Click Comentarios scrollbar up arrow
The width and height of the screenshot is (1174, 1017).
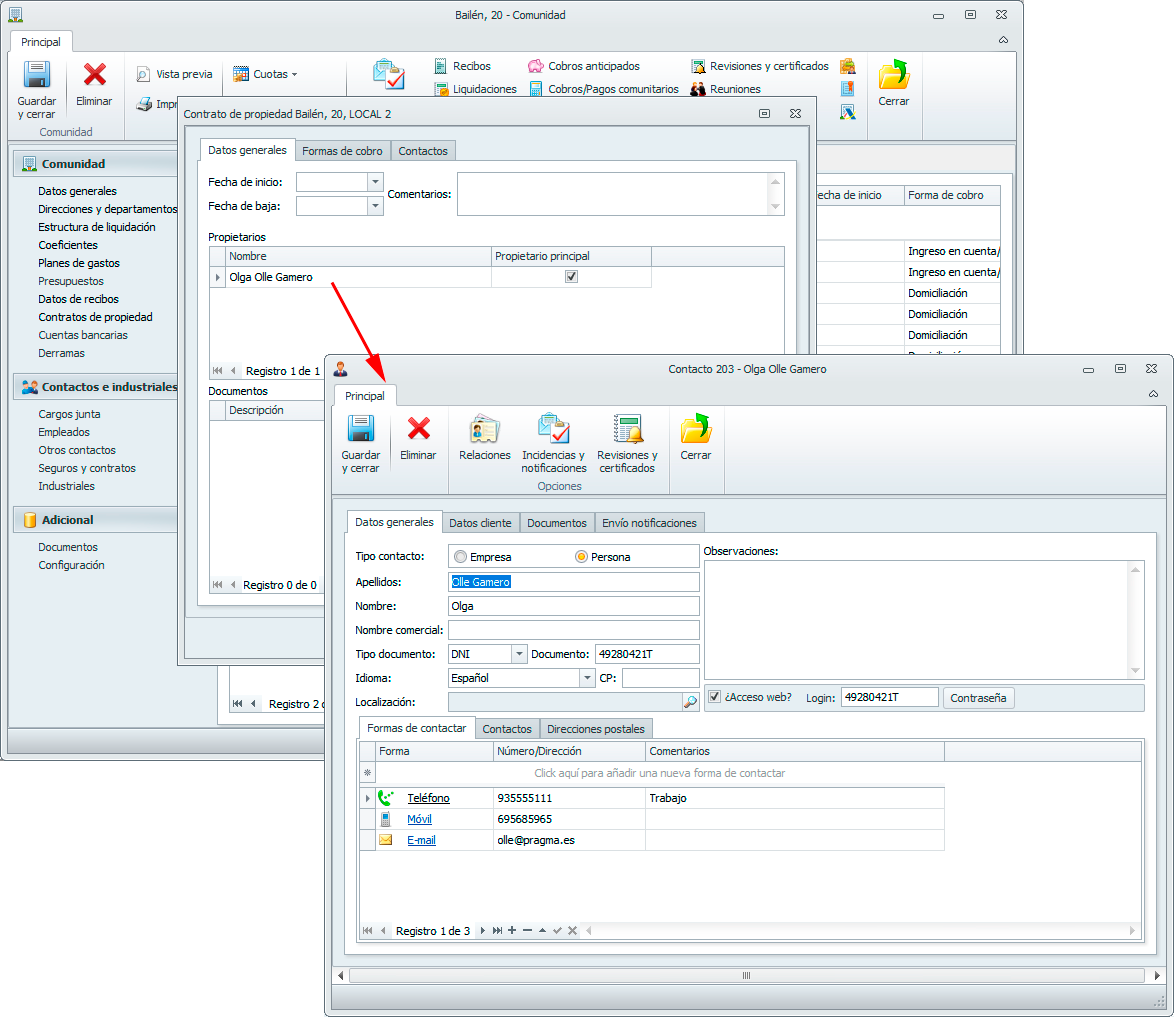776,182
